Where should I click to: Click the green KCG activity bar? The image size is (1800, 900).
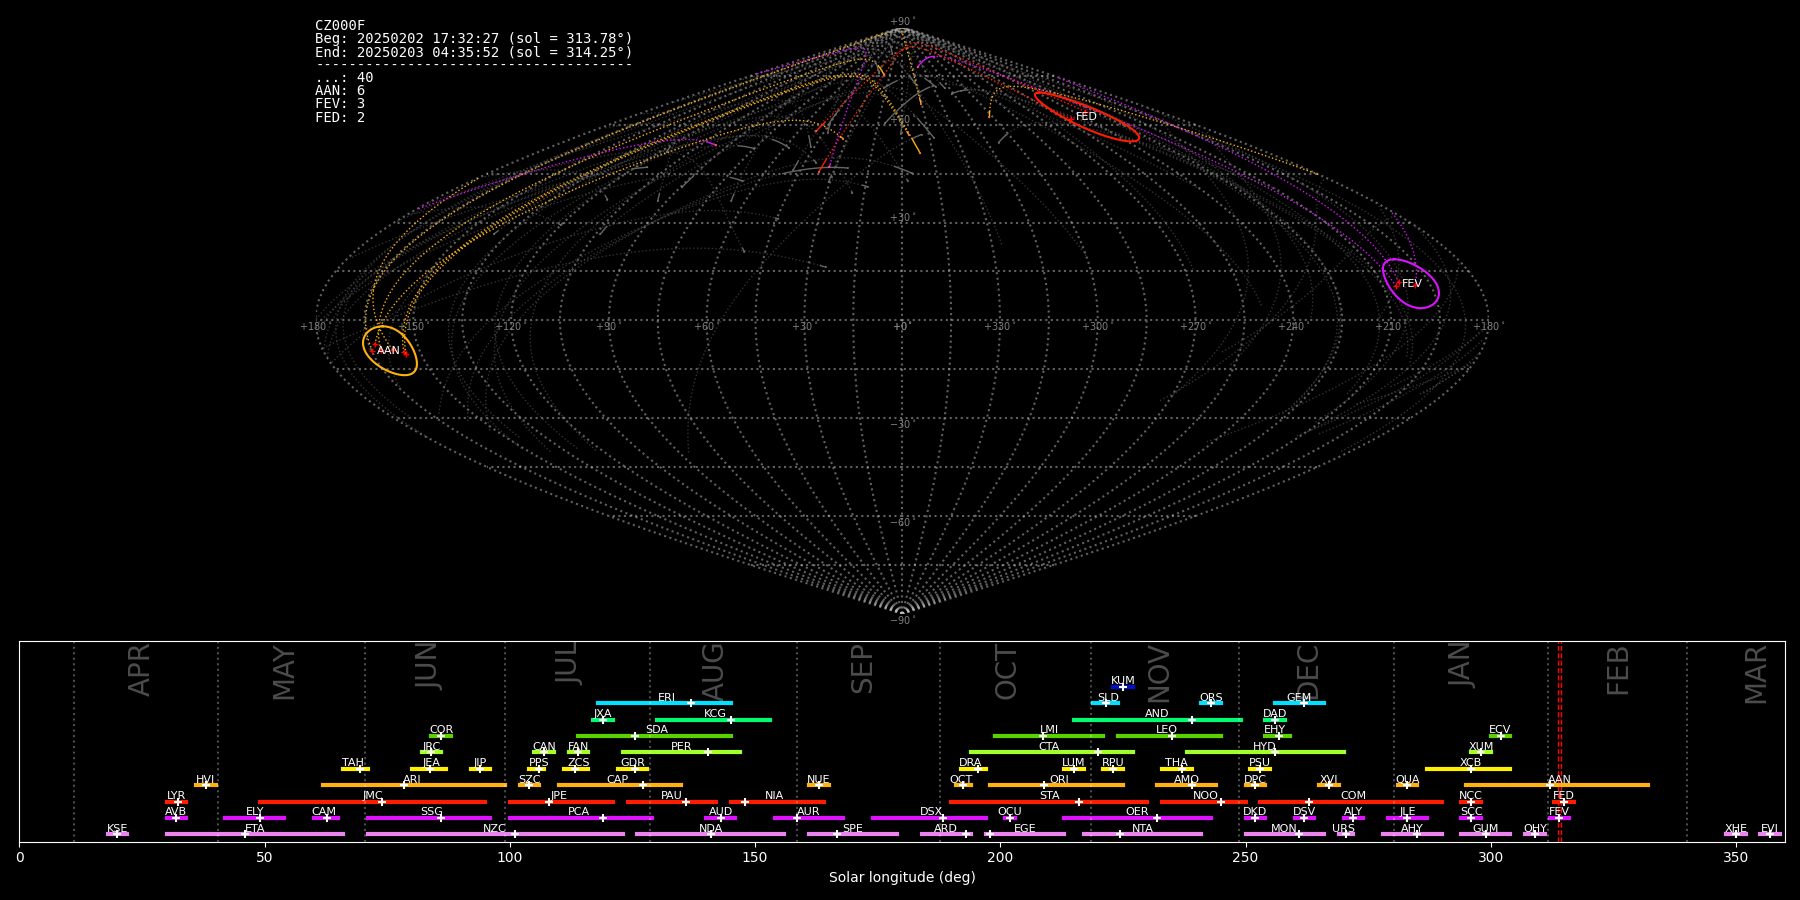coord(713,720)
